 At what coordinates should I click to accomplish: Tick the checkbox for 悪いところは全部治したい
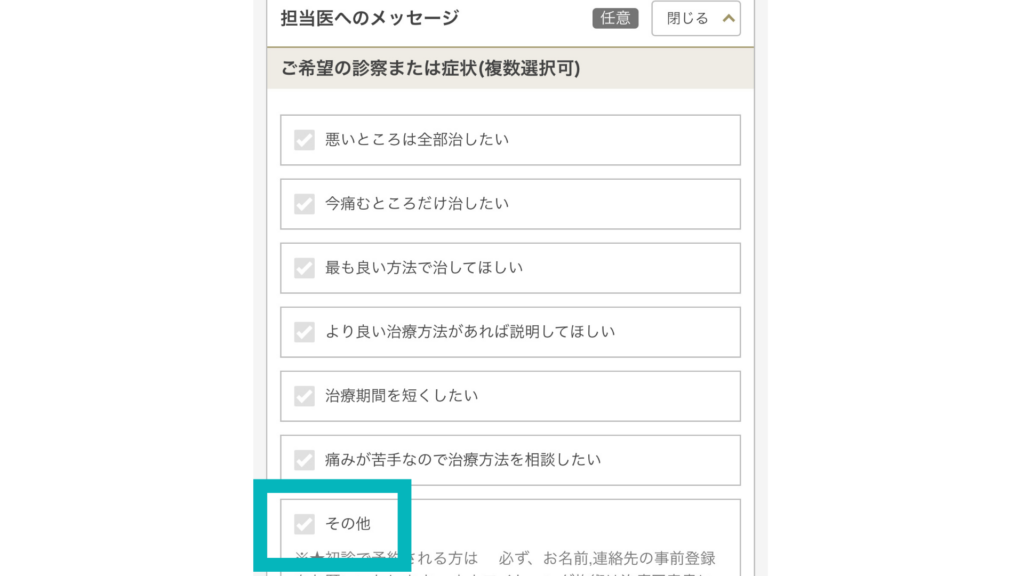pos(304,140)
